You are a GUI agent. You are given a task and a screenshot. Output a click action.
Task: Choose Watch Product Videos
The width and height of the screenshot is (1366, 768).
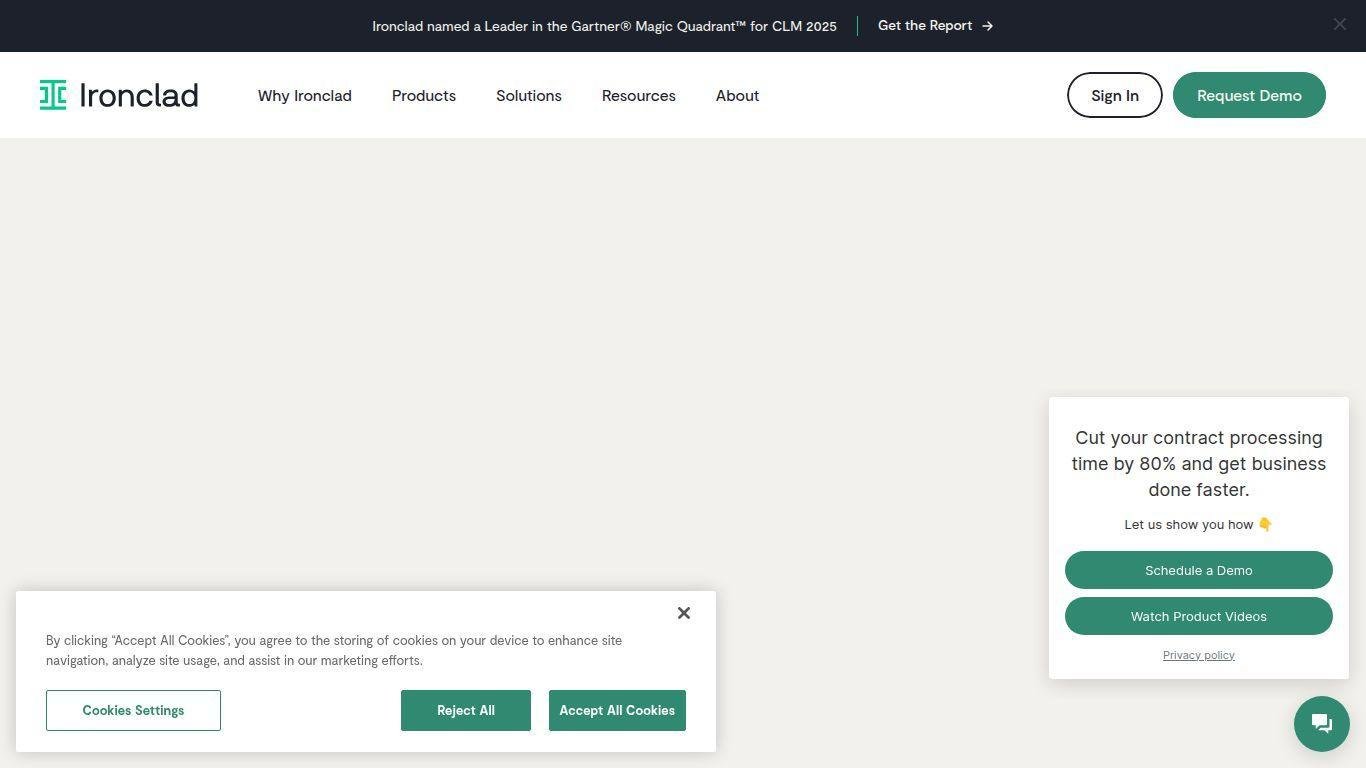[1198, 616]
